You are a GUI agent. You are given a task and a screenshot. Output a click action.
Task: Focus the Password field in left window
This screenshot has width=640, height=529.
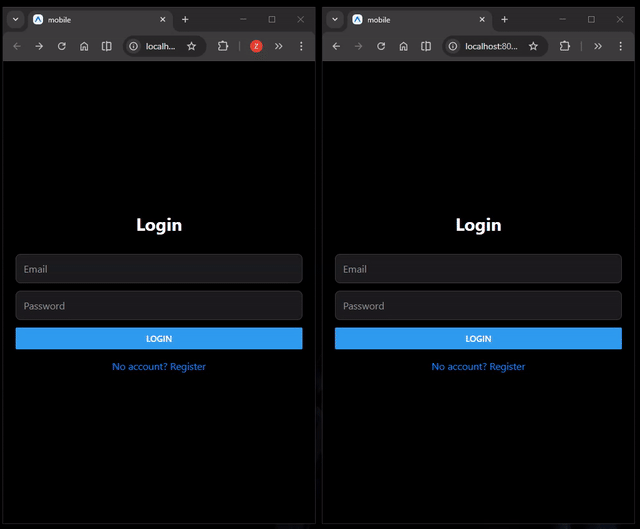tap(159, 305)
